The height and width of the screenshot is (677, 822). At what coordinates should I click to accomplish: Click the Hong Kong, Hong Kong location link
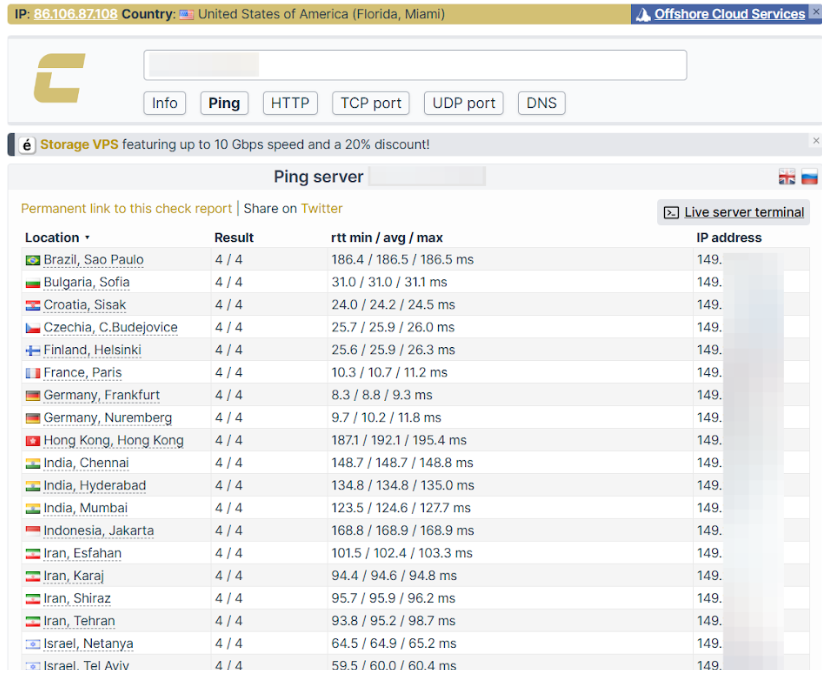tap(114, 441)
